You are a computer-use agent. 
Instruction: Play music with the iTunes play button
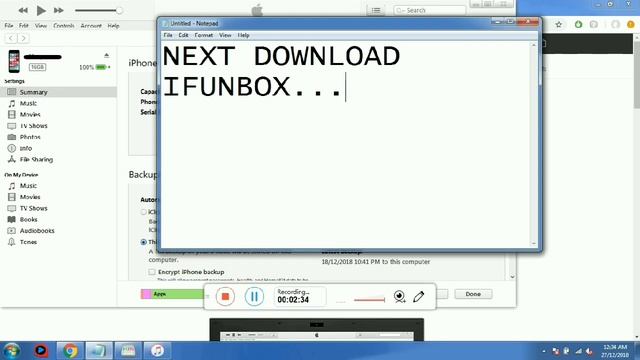(x=41, y=10)
